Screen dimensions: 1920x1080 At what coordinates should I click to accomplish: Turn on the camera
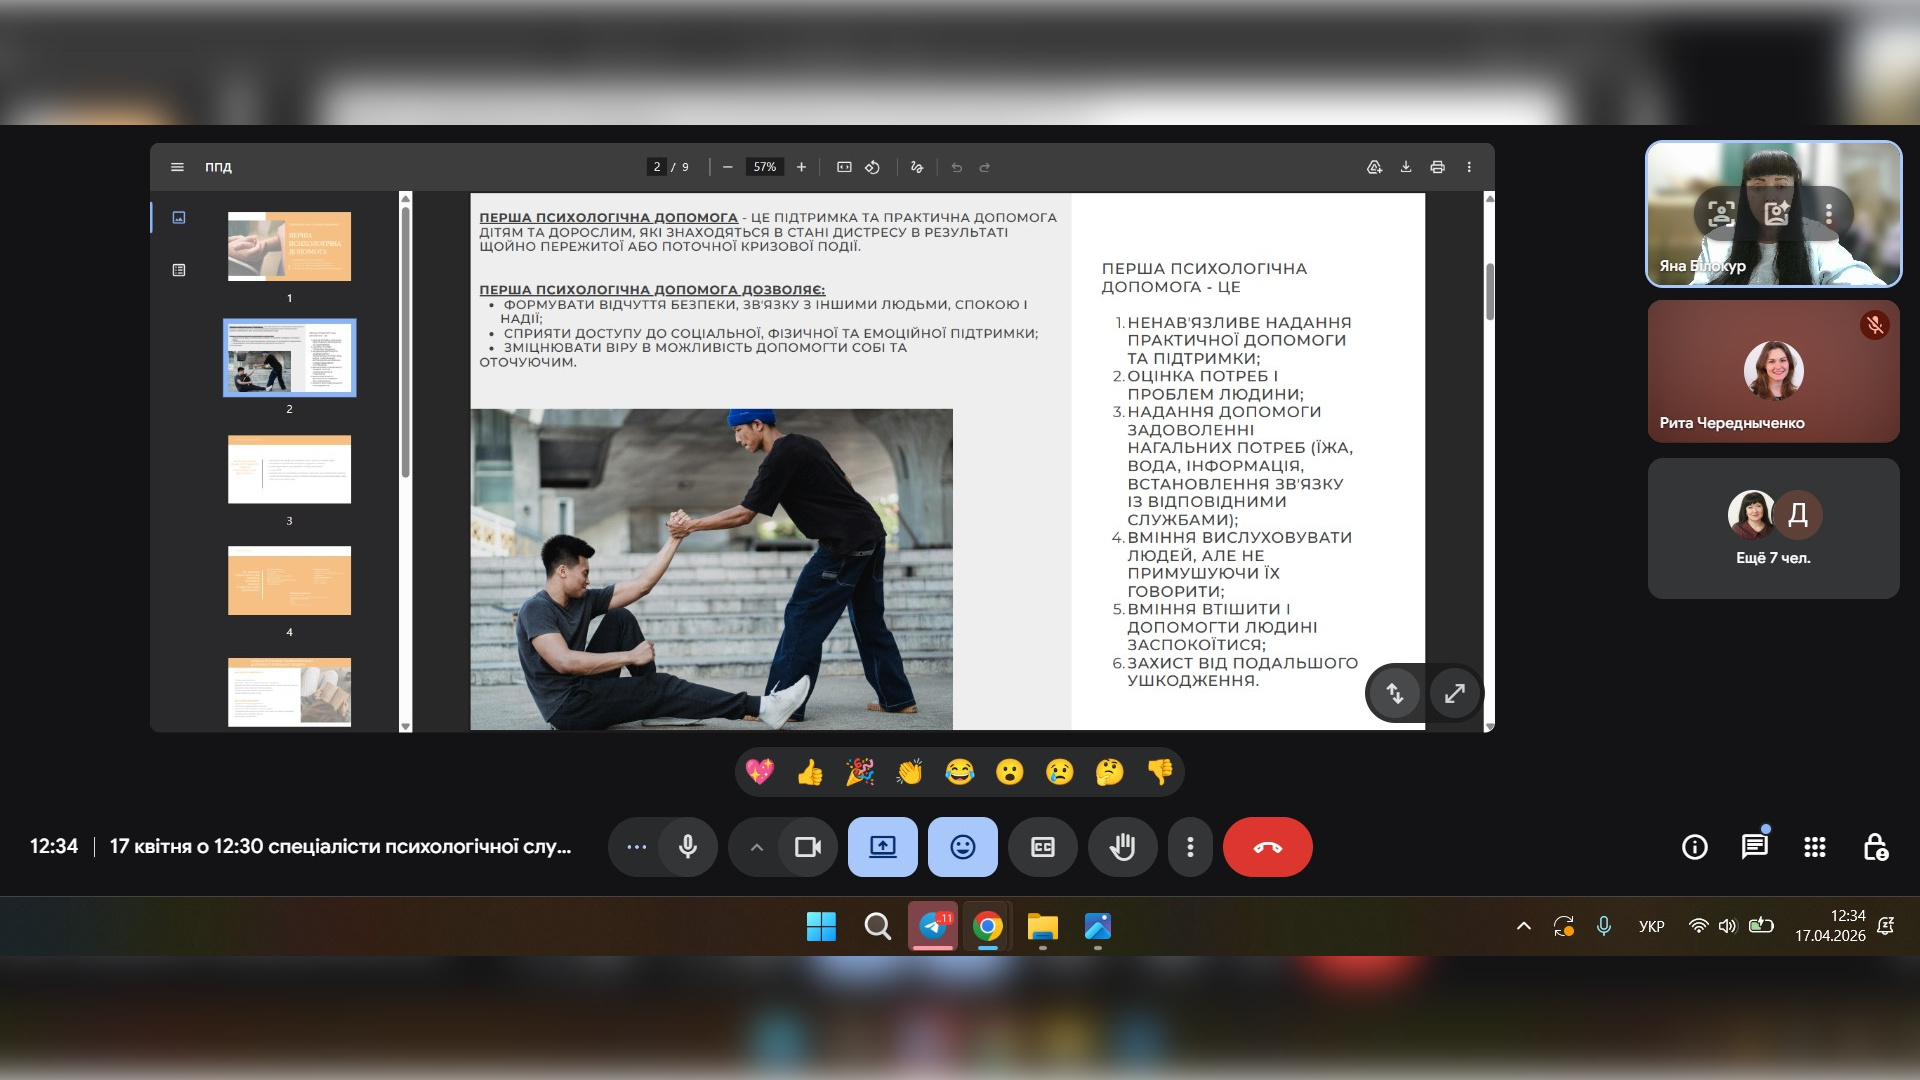pos(807,847)
